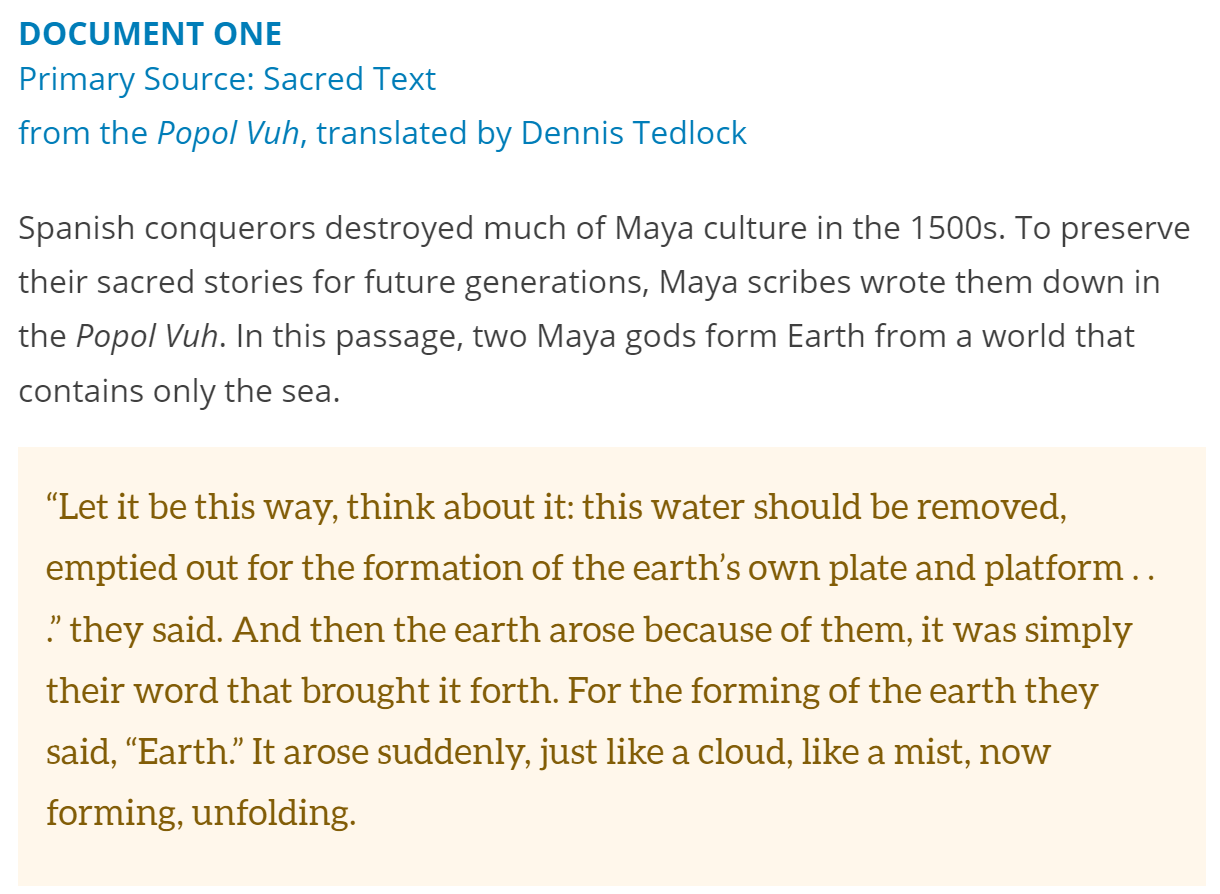The width and height of the screenshot is (1220, 894).
Task: Click the final words 'forming, unfolding.'
Action: coord(200,812)
